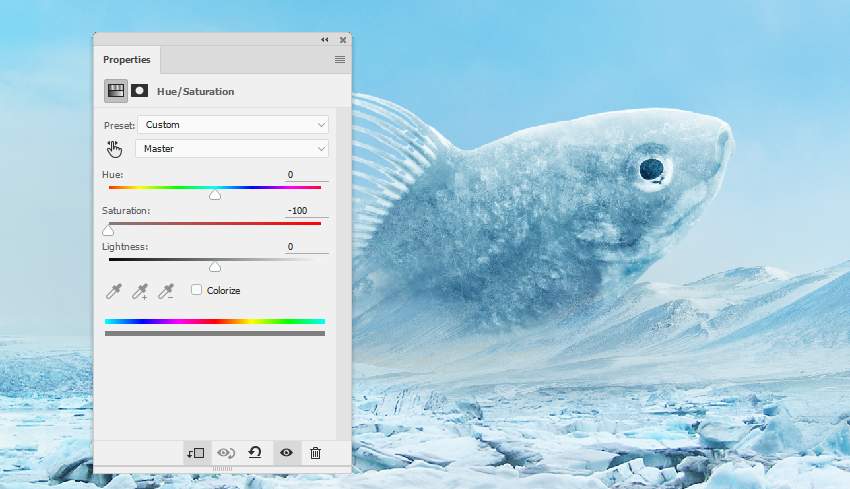
Task: Click the Hue/Saturation adjustment icon
Action: pyautogui.click(x=116, y=91)
